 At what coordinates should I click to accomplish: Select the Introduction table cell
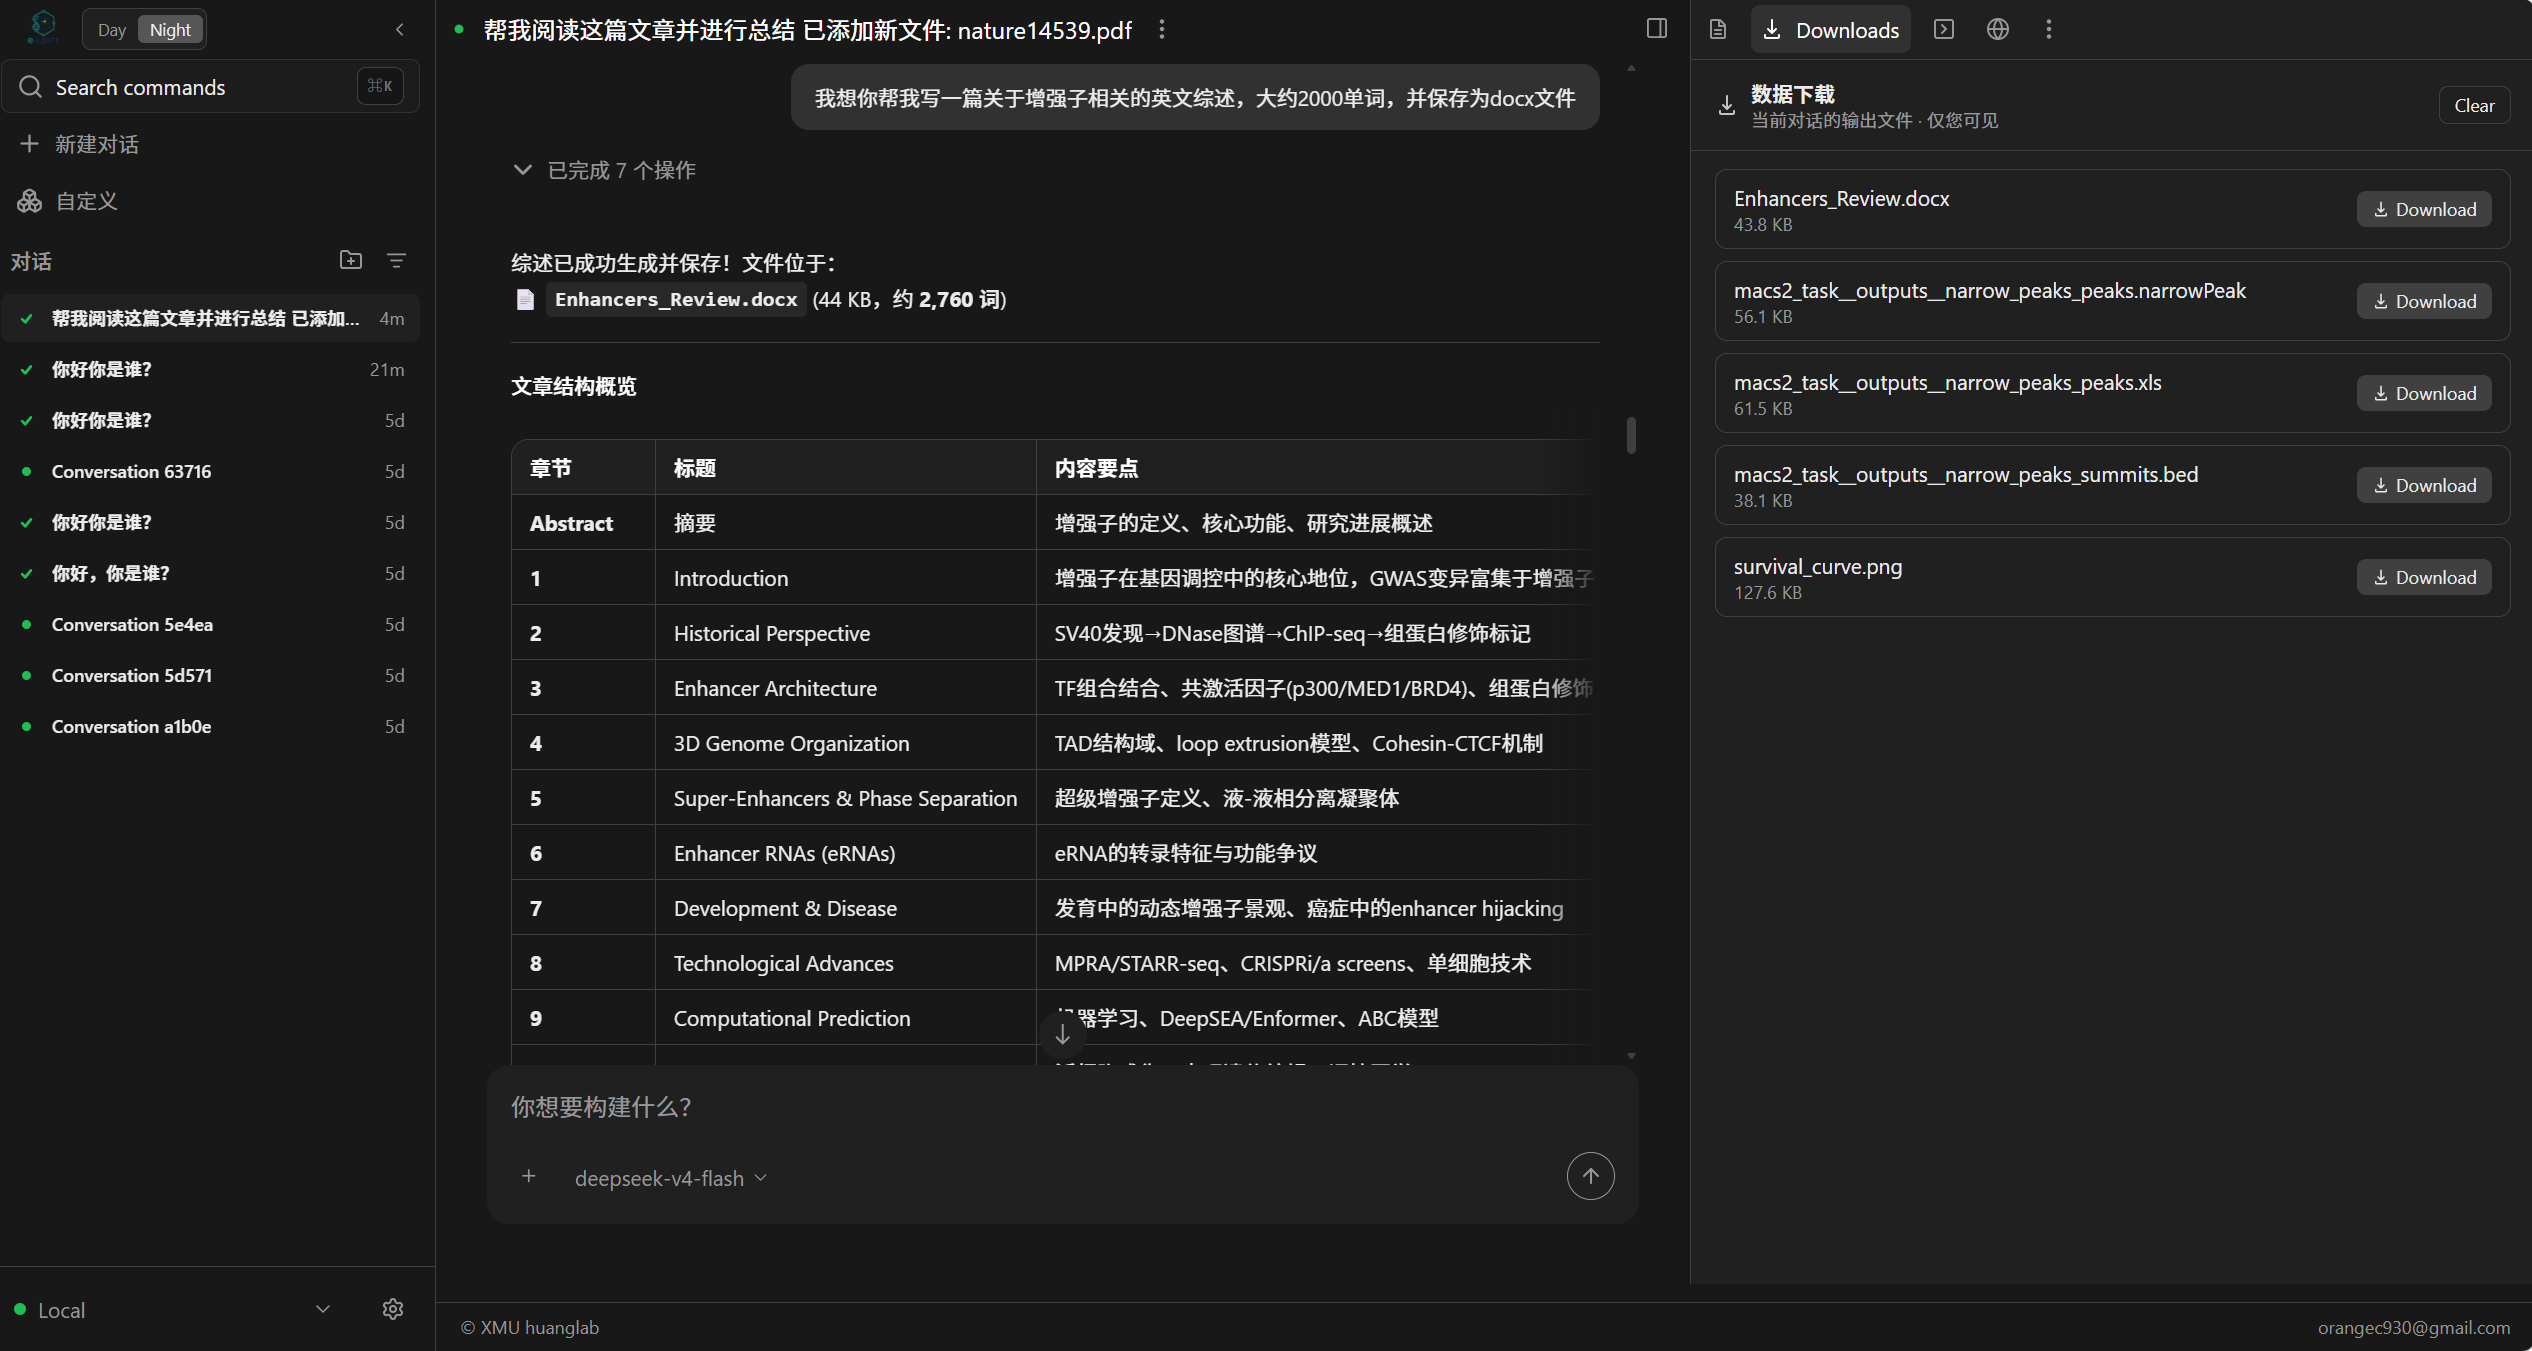pyautogui.click(x=845, y=578)
